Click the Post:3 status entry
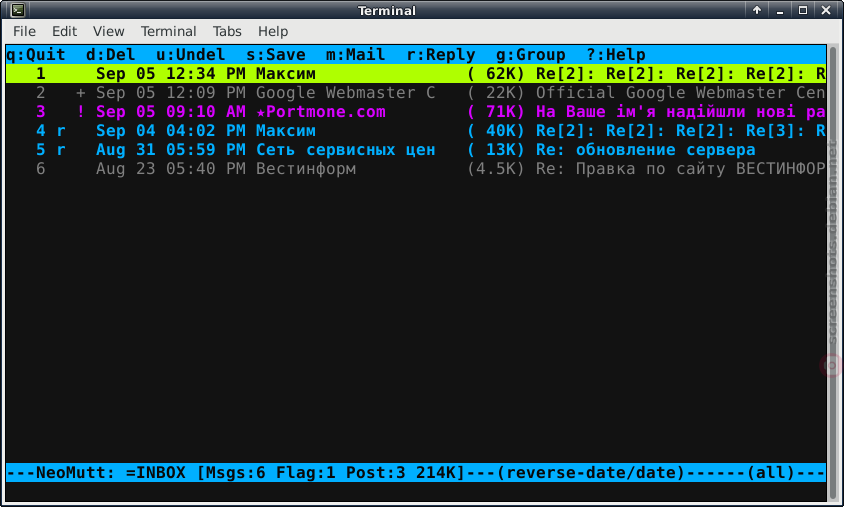The width and height of the screenshot is (844, 507). pos(376,473)
